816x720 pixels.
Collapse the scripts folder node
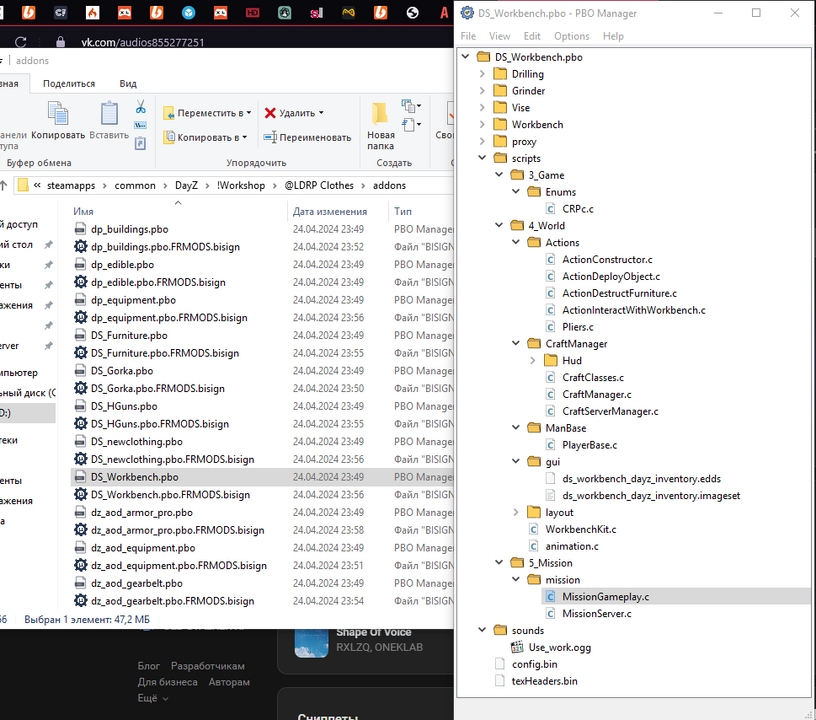(482, 158)
